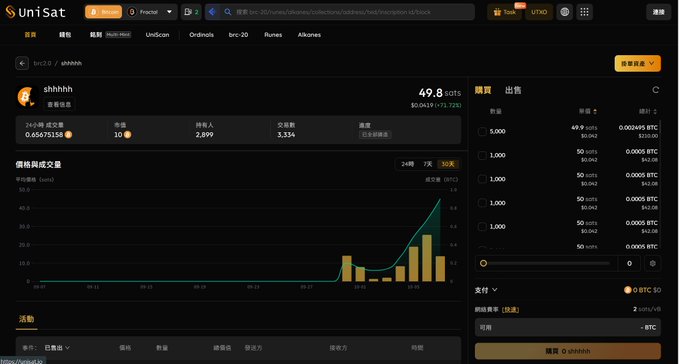Open settings gear beside amount field
The height and width of the screenshot is (364, 679).
click(653, 263)
